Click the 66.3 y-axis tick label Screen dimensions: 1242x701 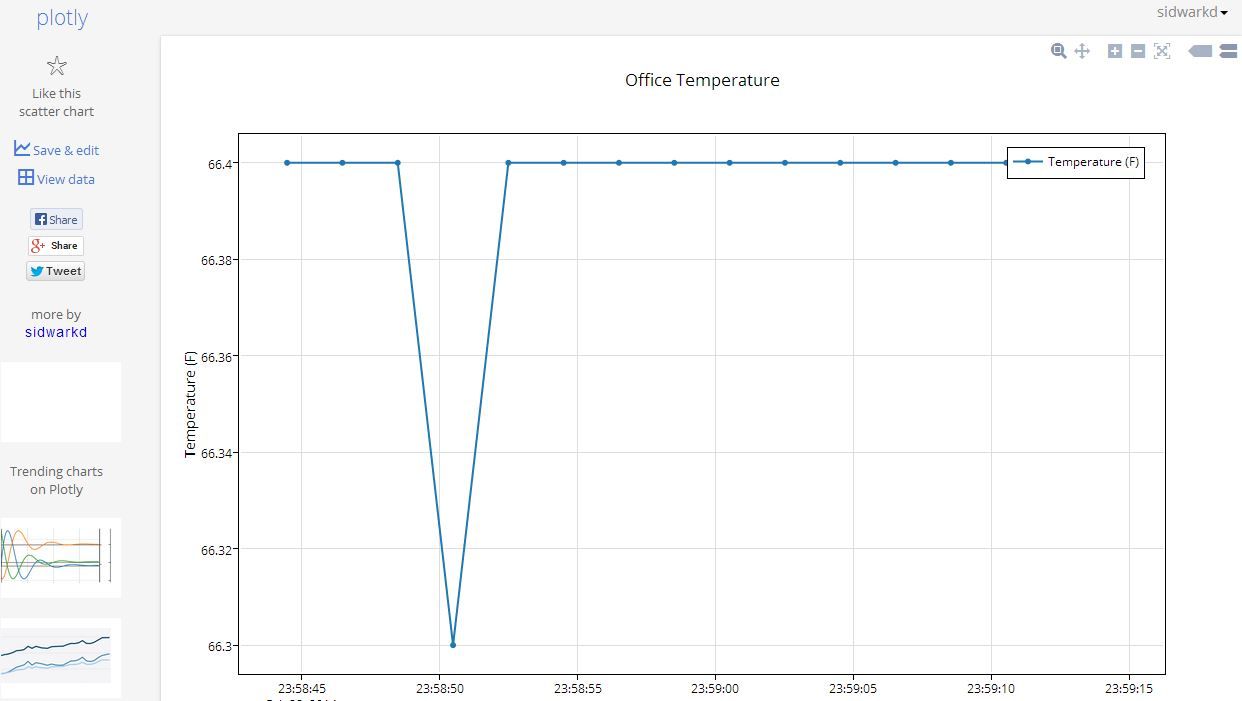coord(220,646)
